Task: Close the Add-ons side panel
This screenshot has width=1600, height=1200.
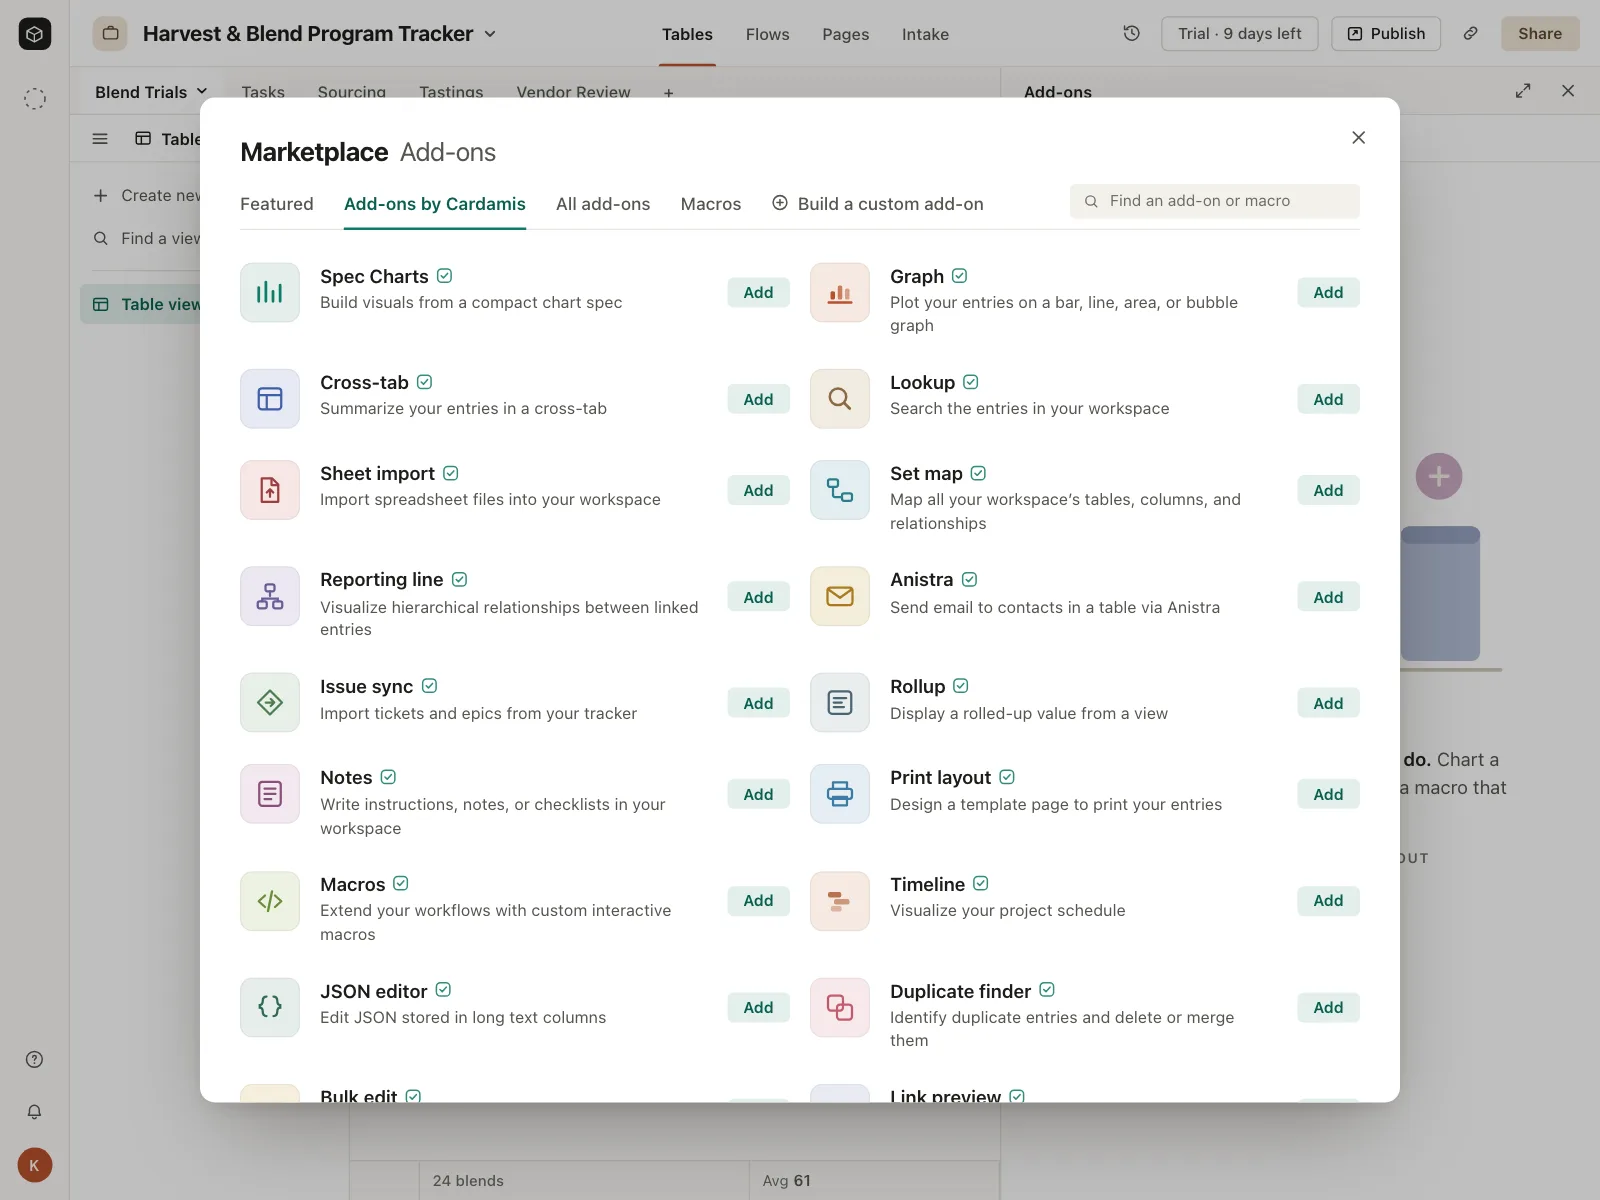Action: [1568, 91]
